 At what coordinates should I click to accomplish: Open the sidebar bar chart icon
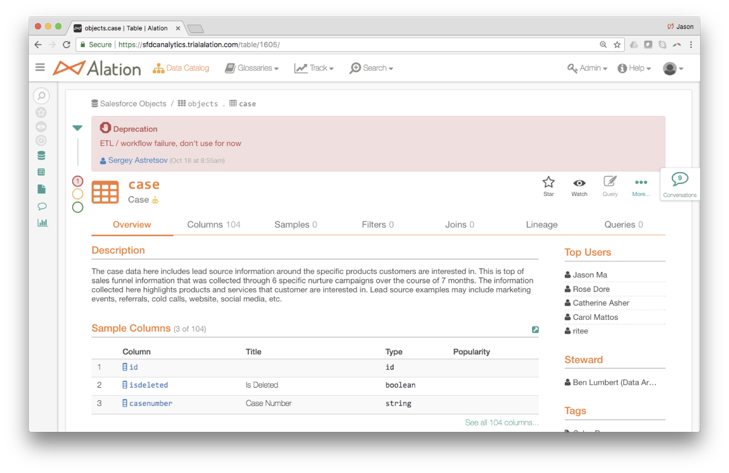[42, 223]
